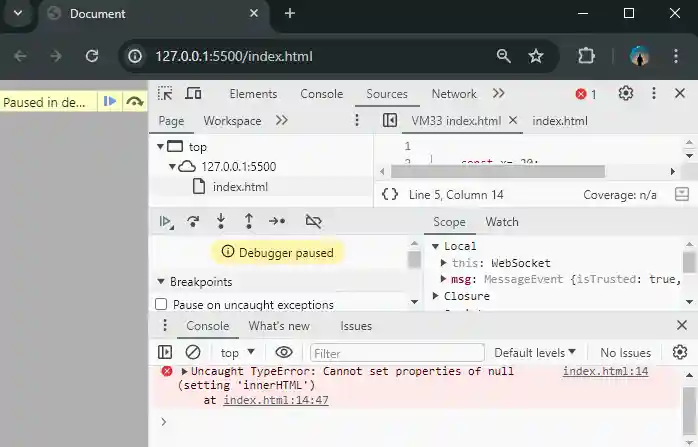Expand the Uncaught TypeError message
698x447 pixels.
pyautogui.click(x=184, y=371)
